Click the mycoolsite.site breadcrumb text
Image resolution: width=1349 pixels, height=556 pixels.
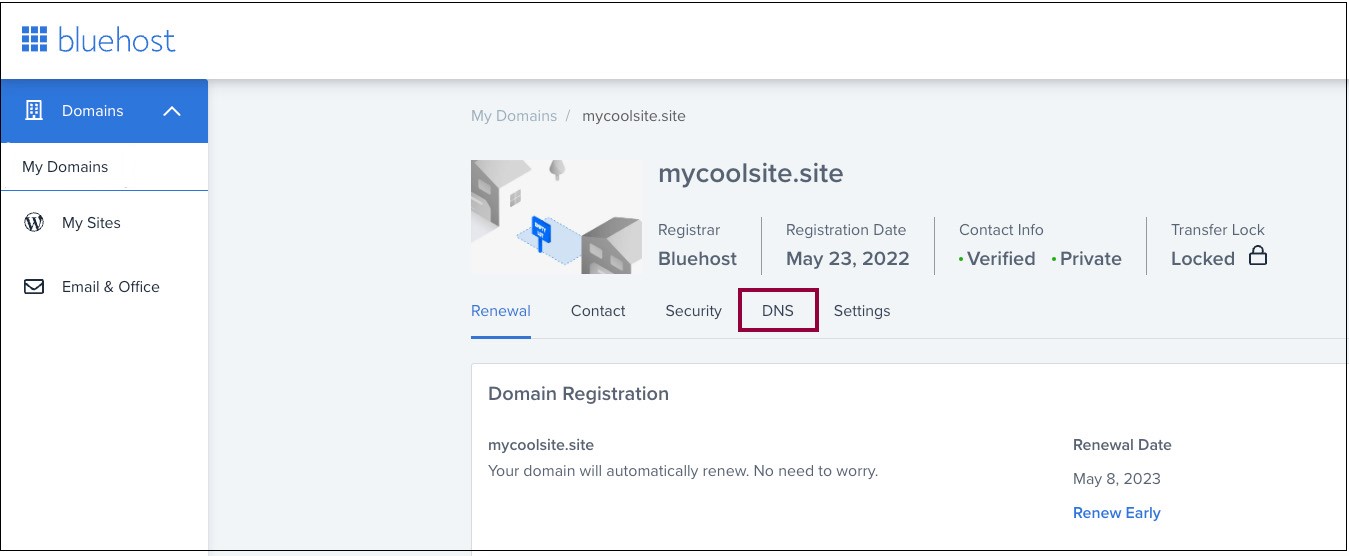tap(634, 116)
